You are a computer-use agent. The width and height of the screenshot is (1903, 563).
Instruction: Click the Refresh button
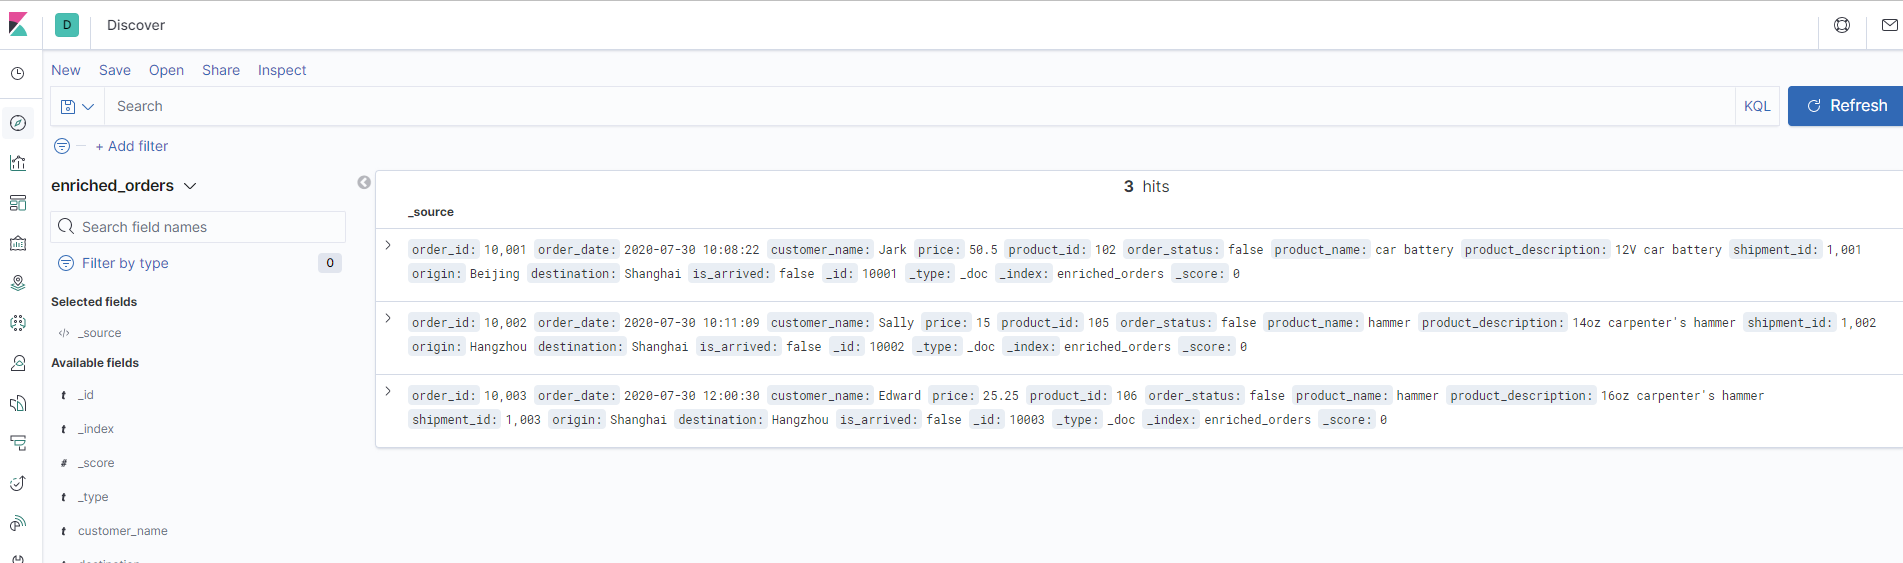click(1846, 106)
